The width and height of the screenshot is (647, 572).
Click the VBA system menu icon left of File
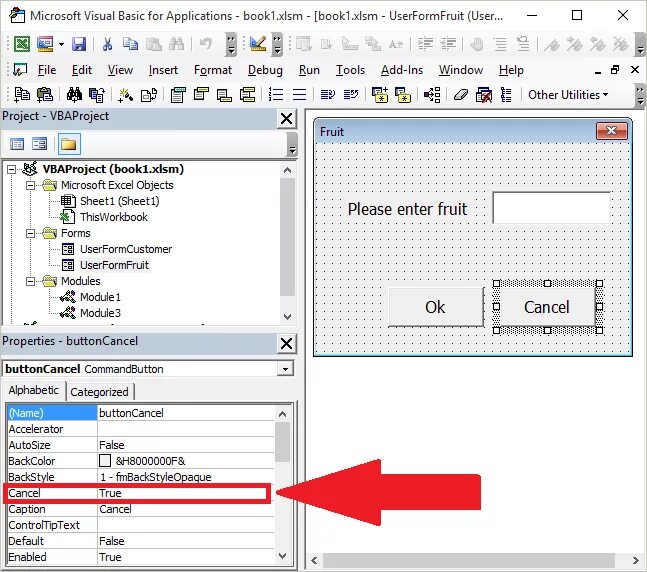pyautogui.click(x=19, y=70)
